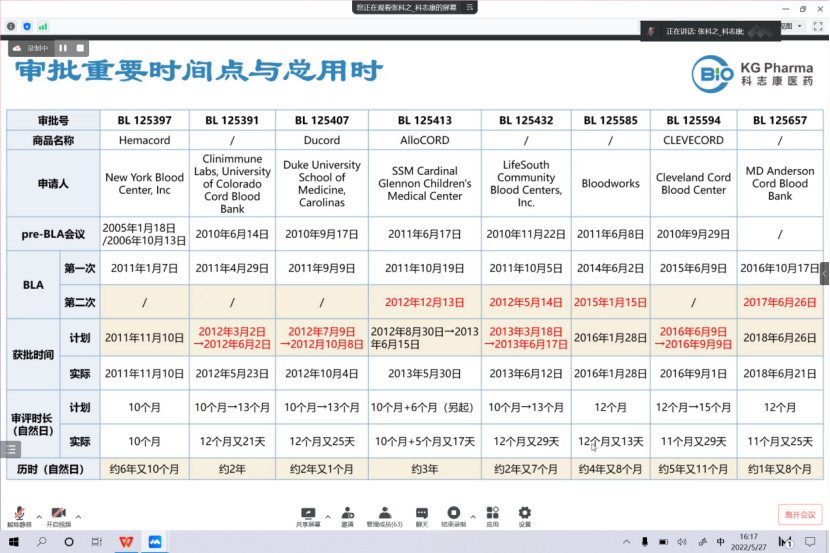
Task: Expand the collapsed side panel handle at right edge
Action: [825, 274]
